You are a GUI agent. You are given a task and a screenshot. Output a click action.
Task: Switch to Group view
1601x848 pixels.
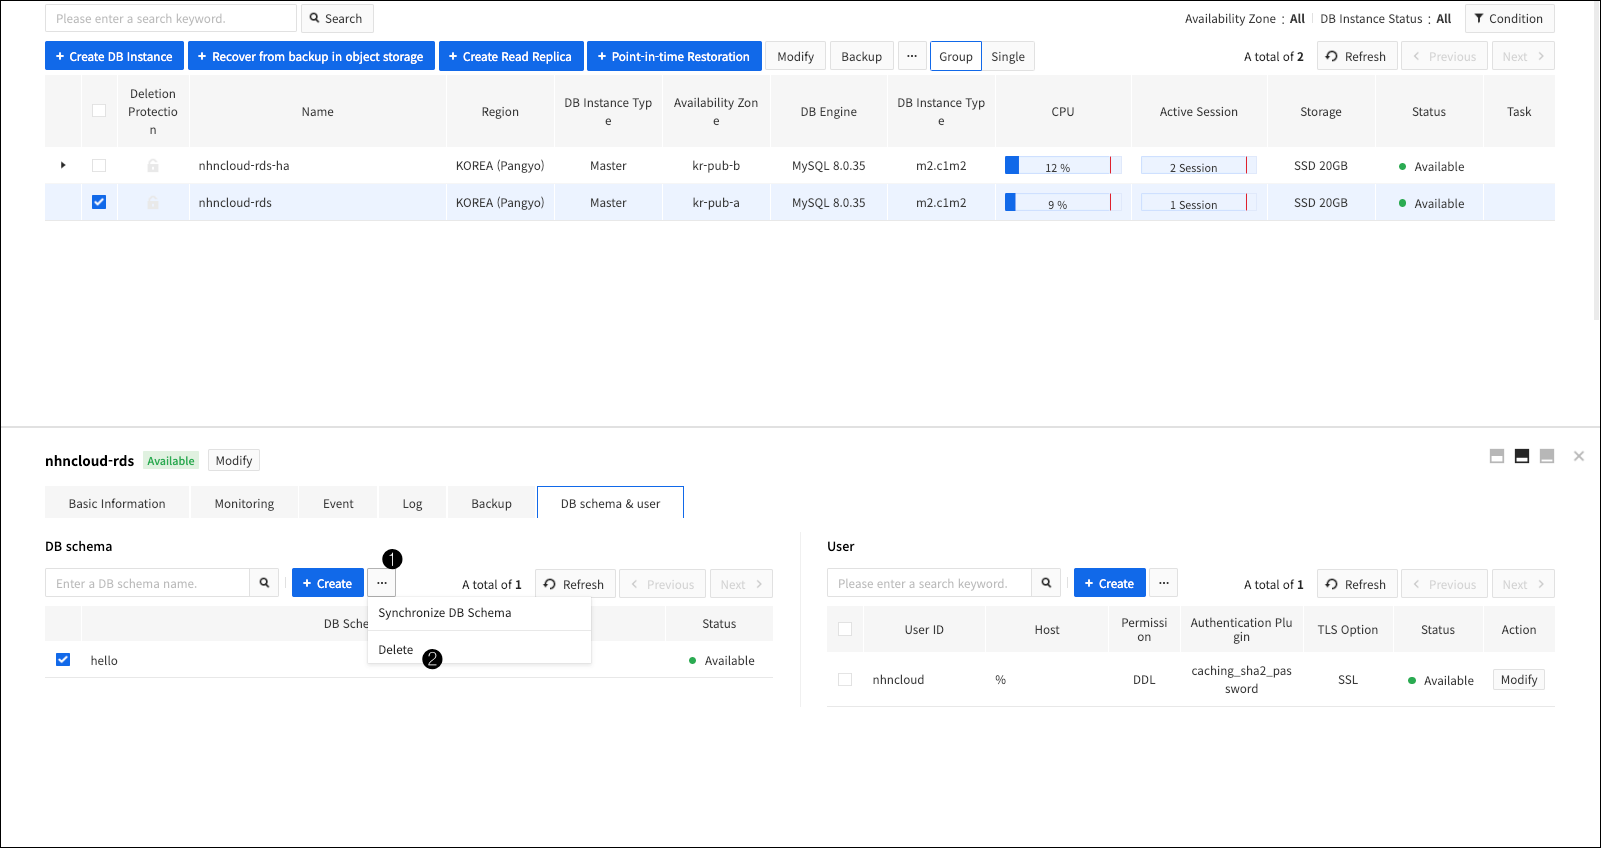tap(956, 56)
